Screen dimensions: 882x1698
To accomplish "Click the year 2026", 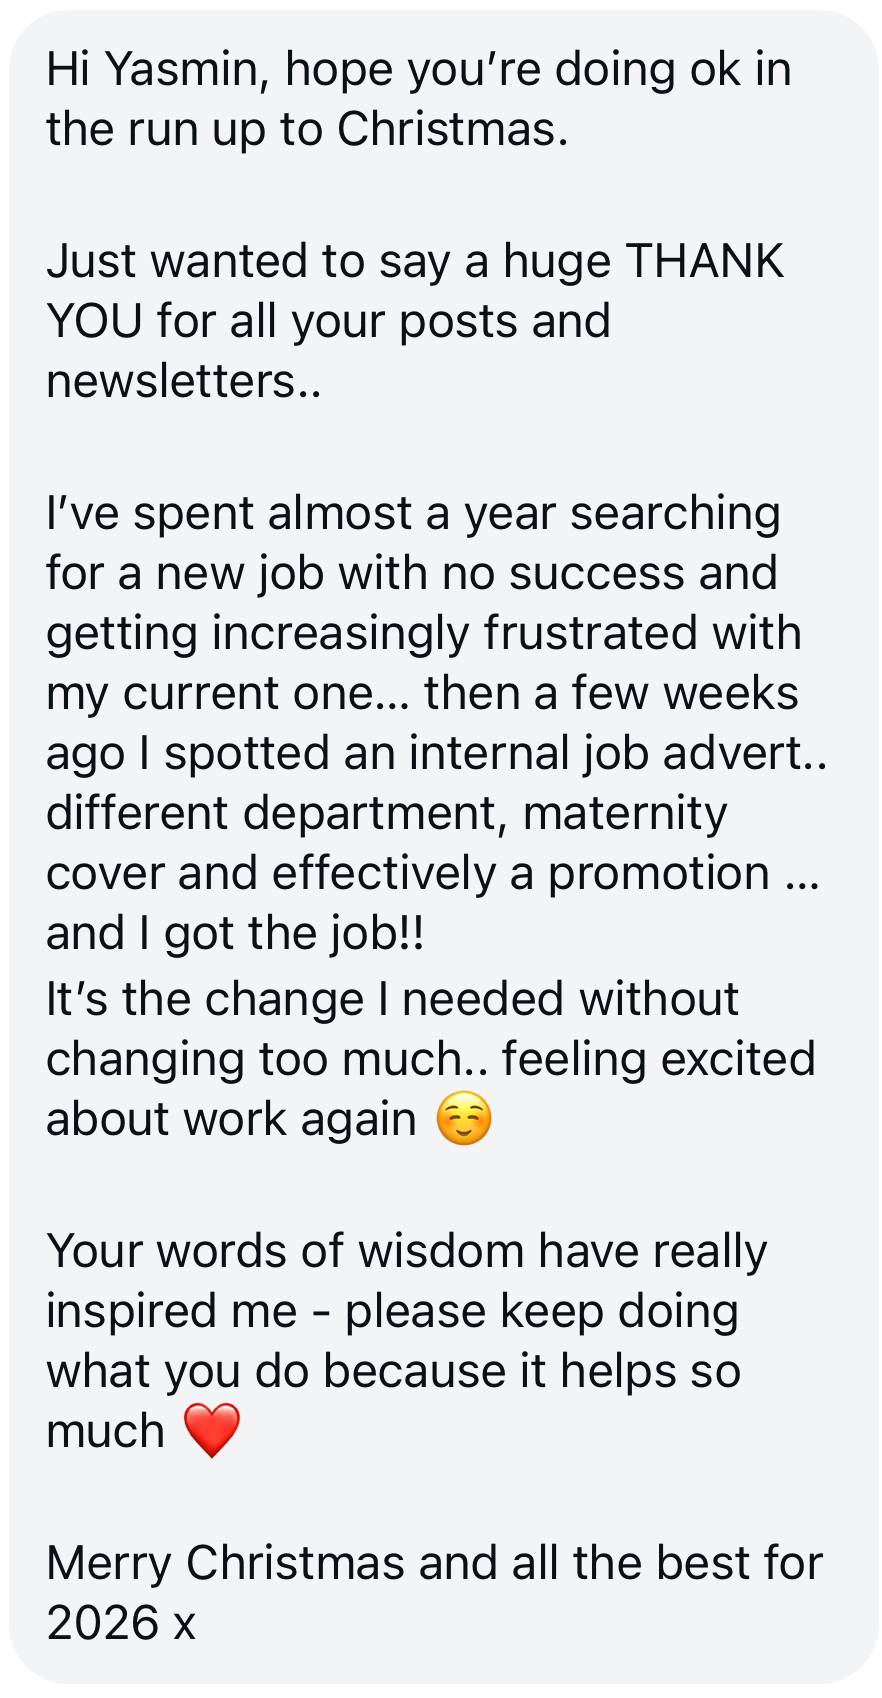I will tap(102, 1623).
